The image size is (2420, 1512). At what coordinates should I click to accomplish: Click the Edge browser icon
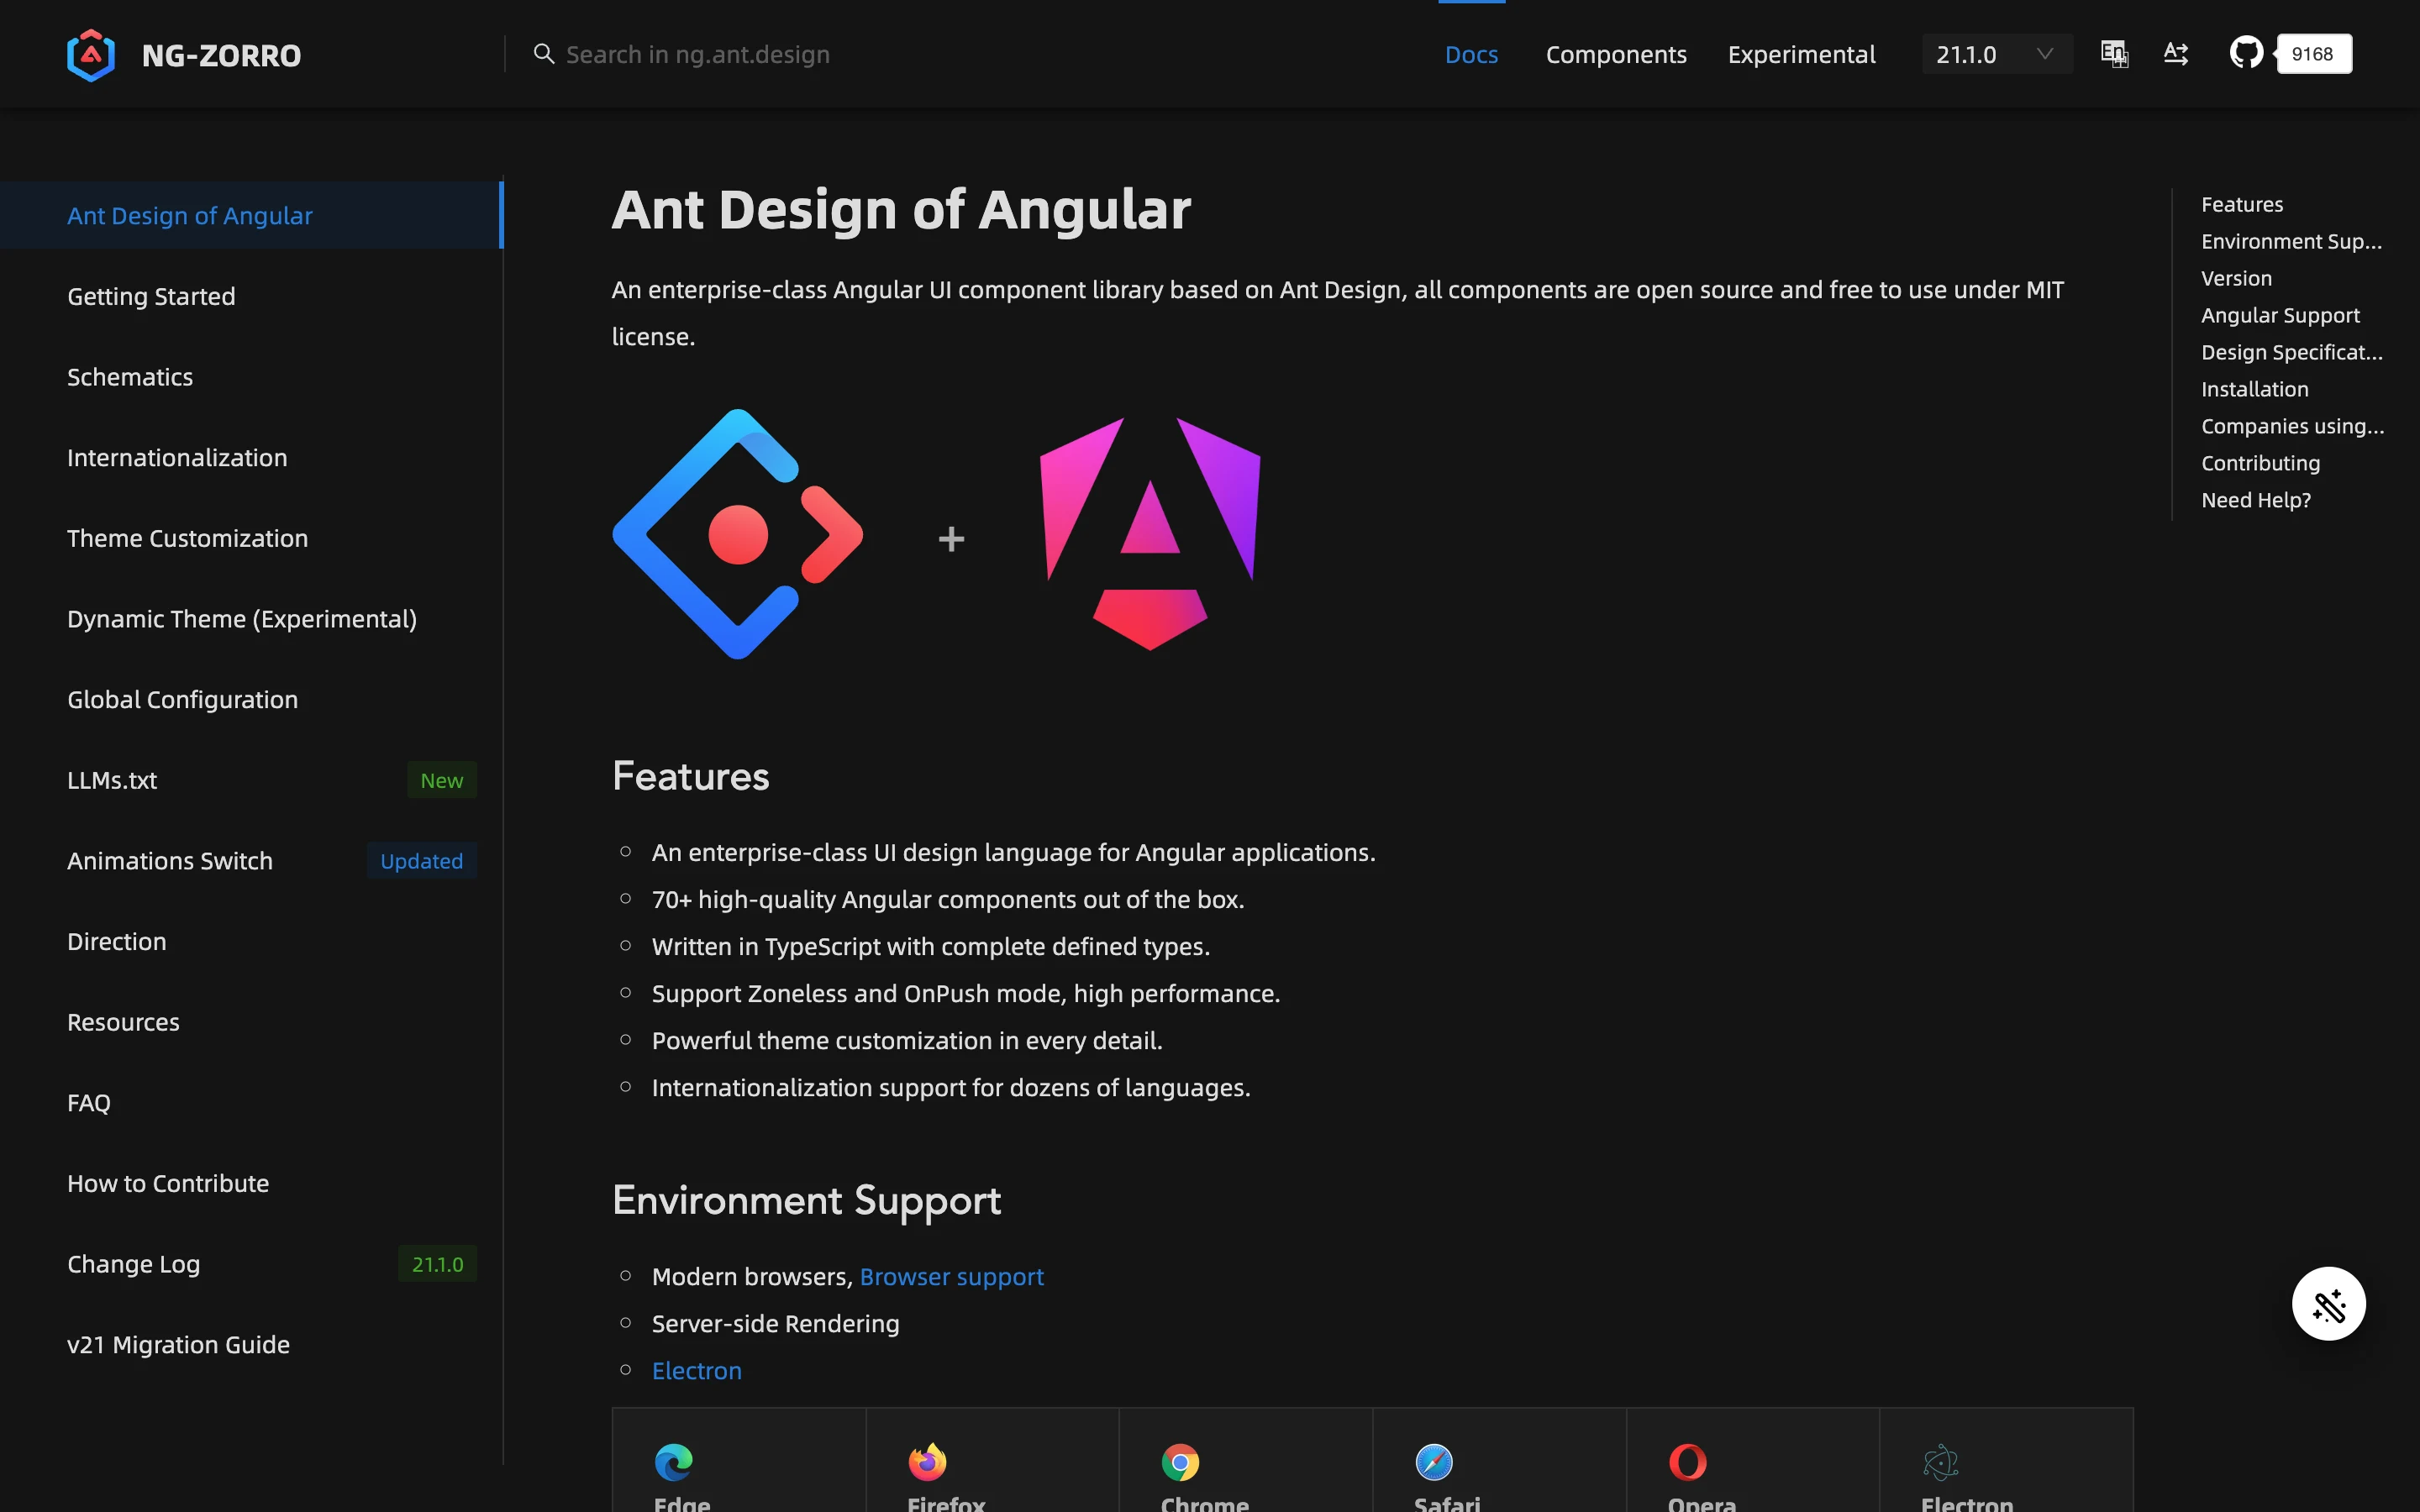[674, 1462]
